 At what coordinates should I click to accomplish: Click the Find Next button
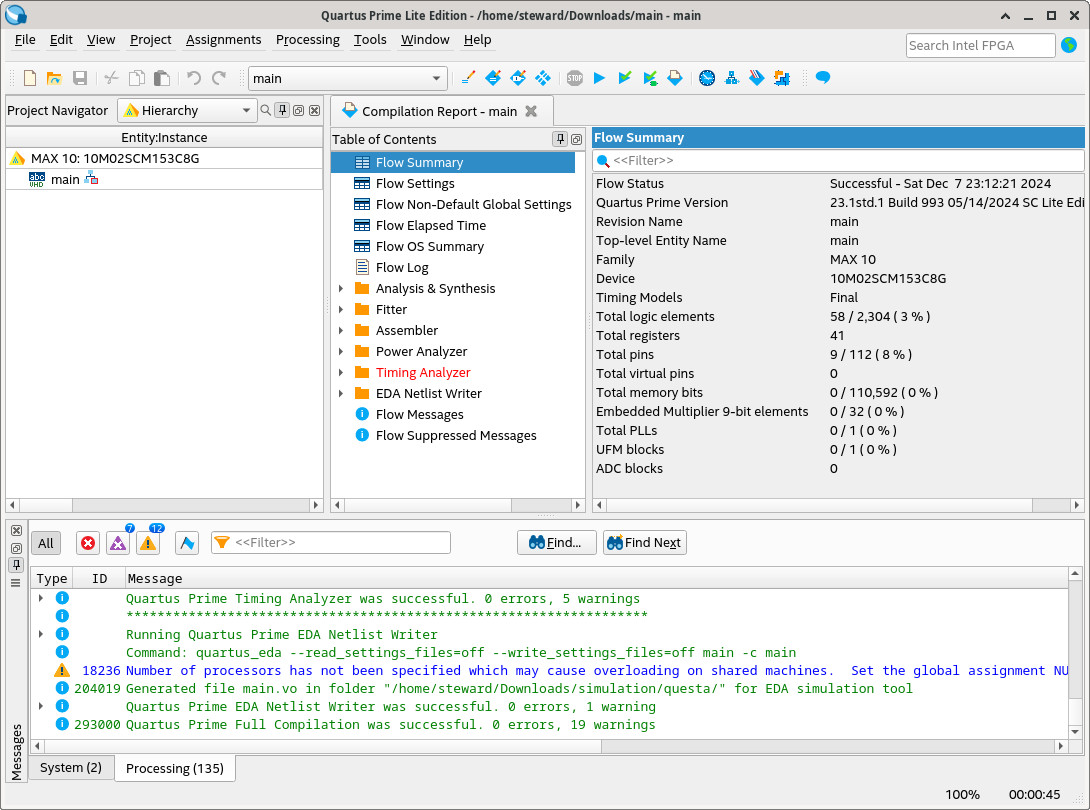(644, 543)
